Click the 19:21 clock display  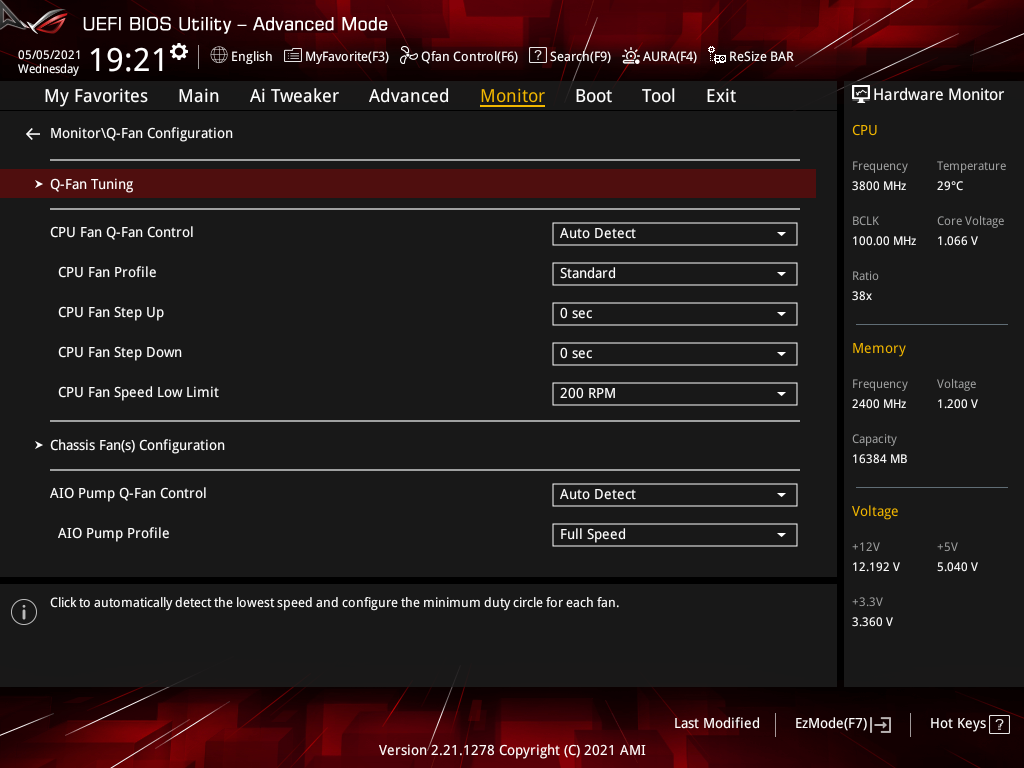click(x=127, y=60)
